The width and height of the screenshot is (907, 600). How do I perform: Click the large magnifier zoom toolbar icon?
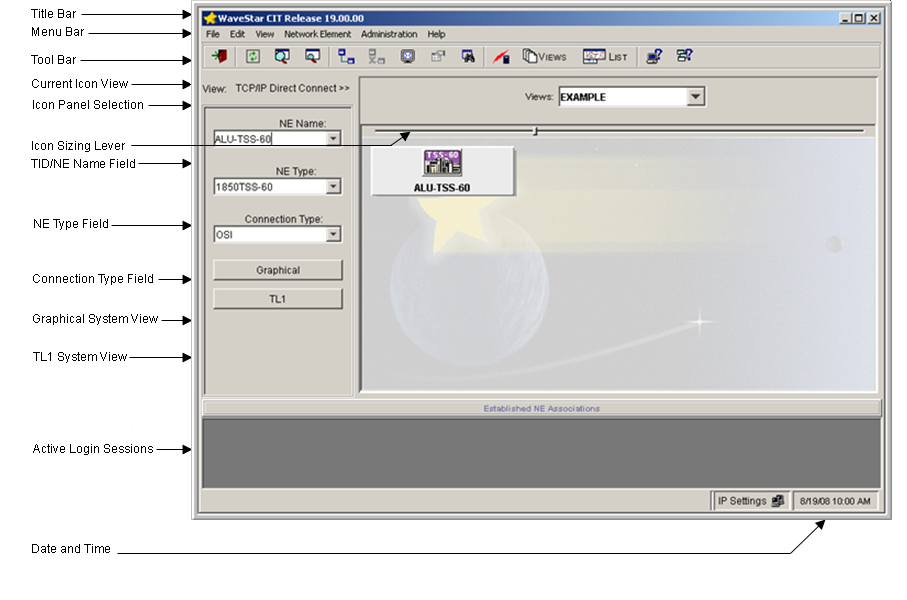[x=282, y=57]
